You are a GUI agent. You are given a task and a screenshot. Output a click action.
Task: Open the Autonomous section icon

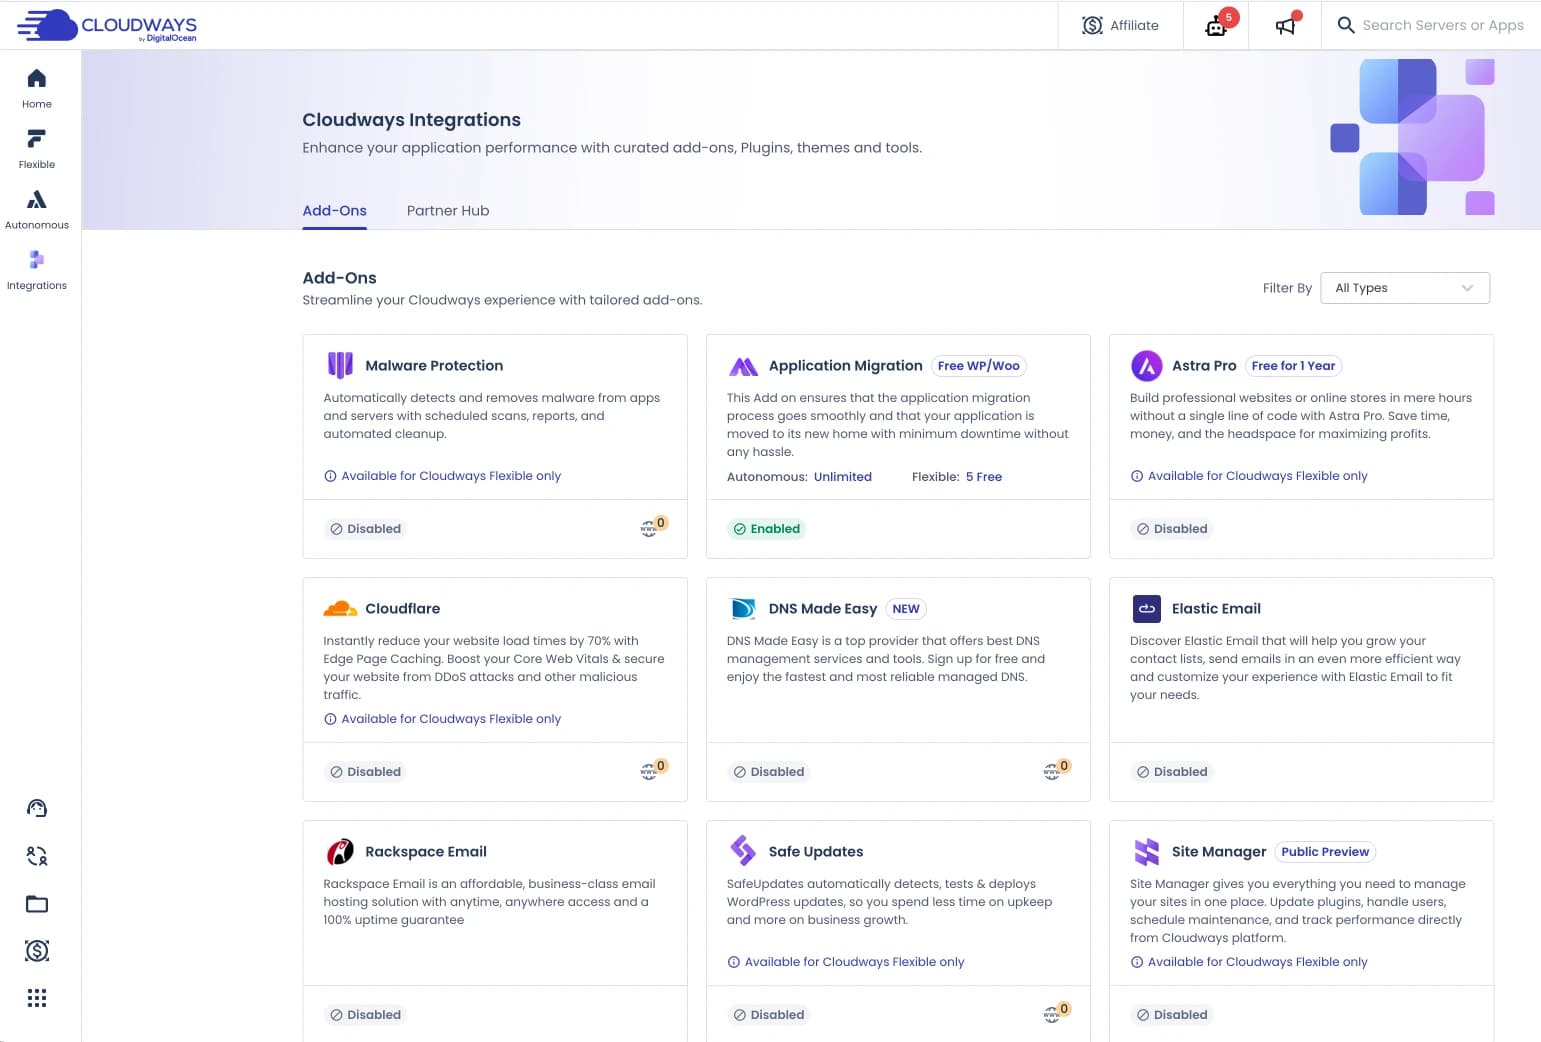point(37,201)
